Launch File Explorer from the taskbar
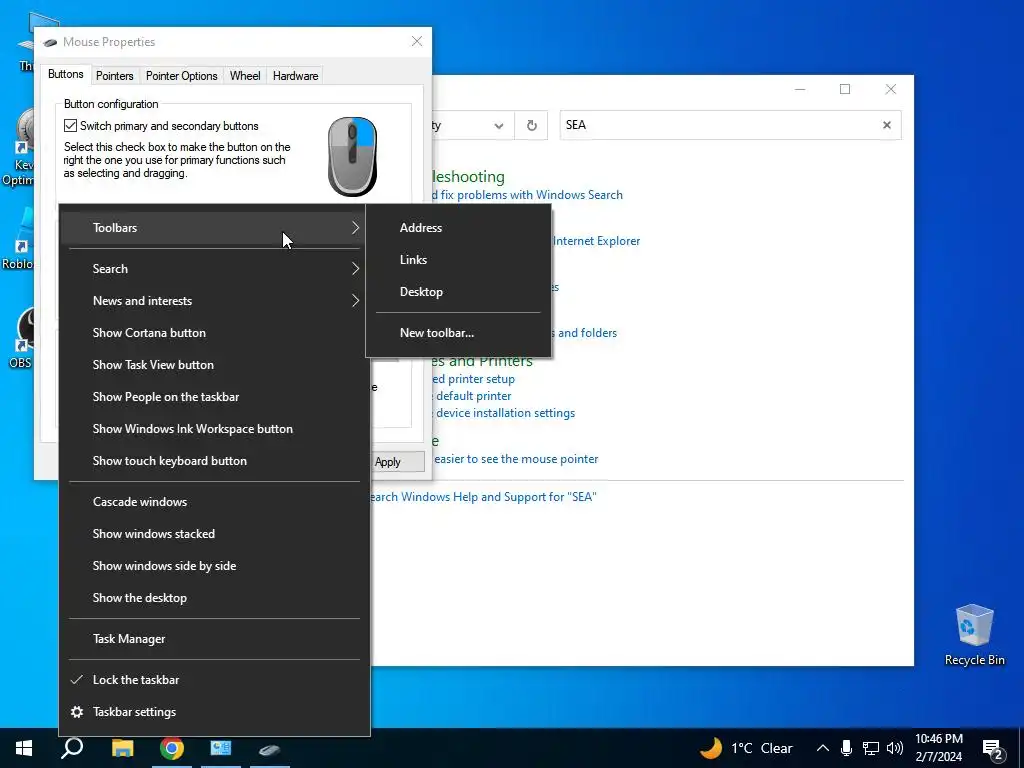 click(x=122, y=748)
